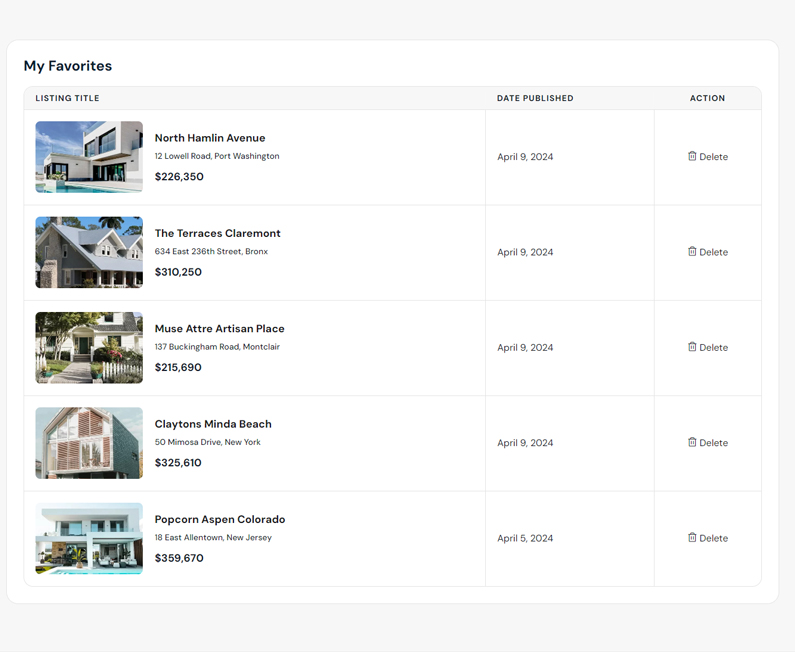
Task: Click the Date Published column header
Action: 535,98
